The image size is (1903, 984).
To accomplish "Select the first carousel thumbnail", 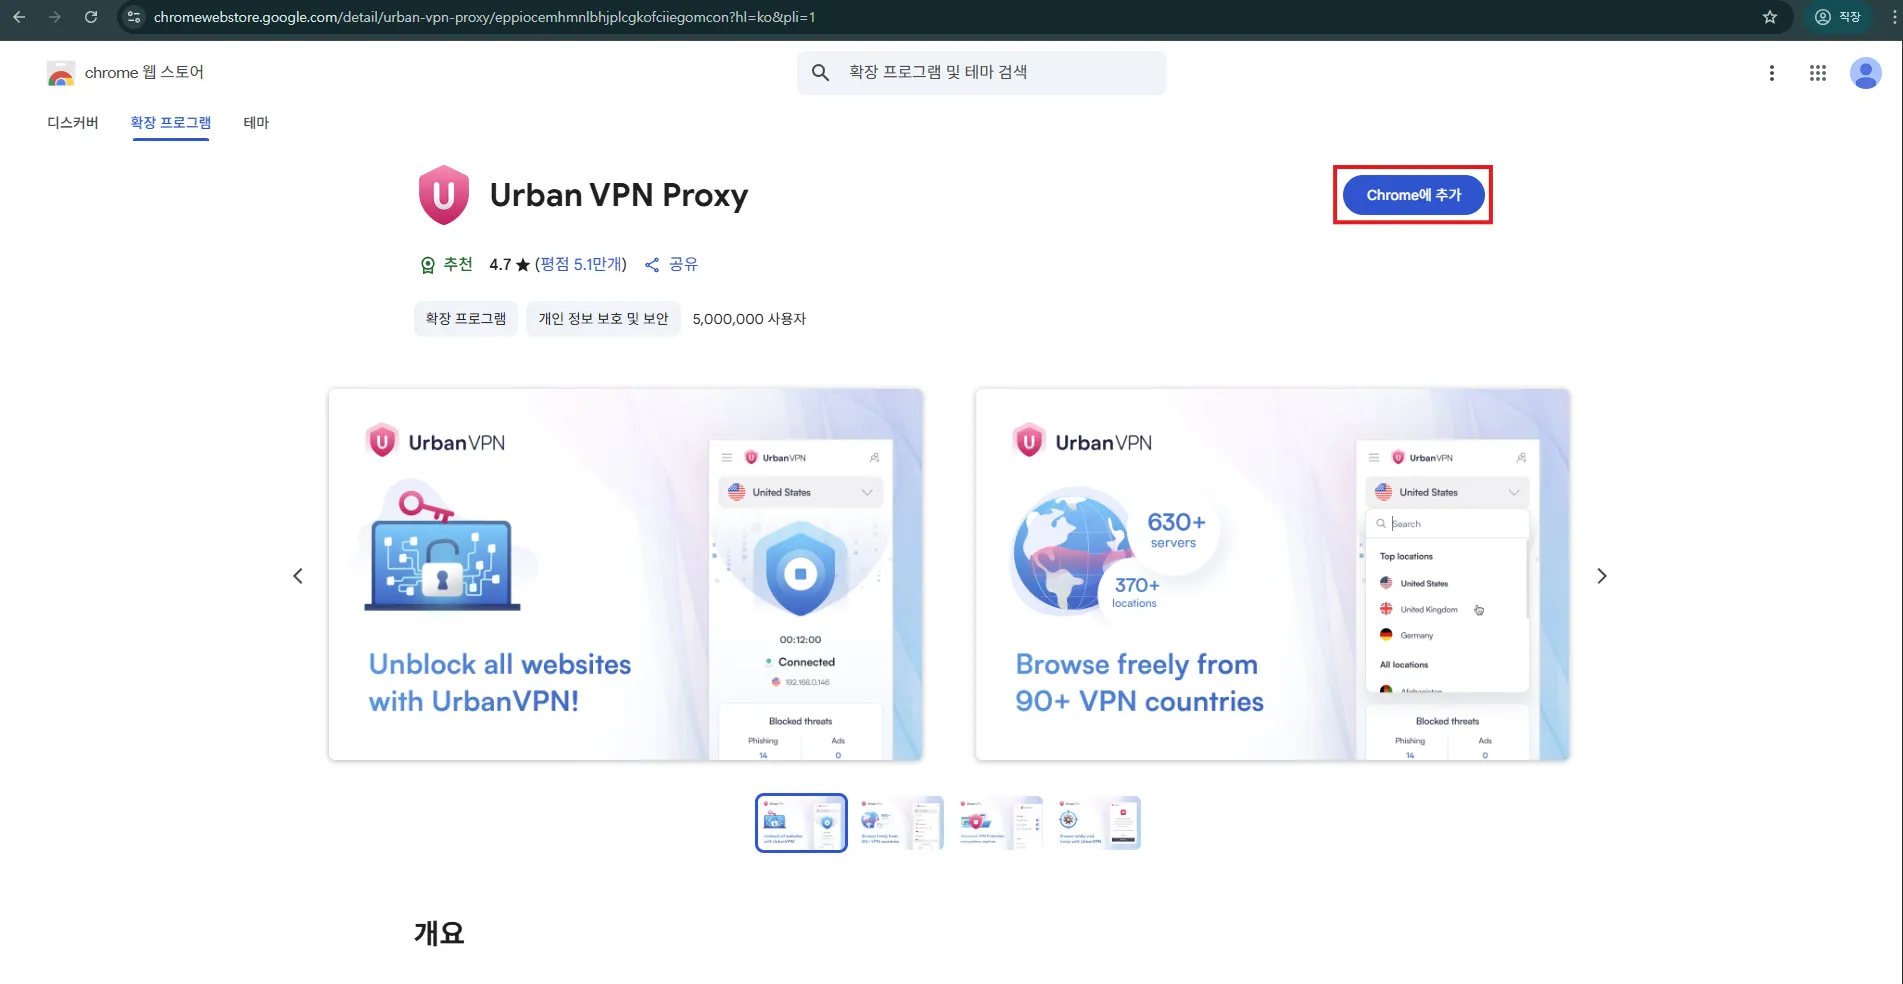I will click(801, 823).
